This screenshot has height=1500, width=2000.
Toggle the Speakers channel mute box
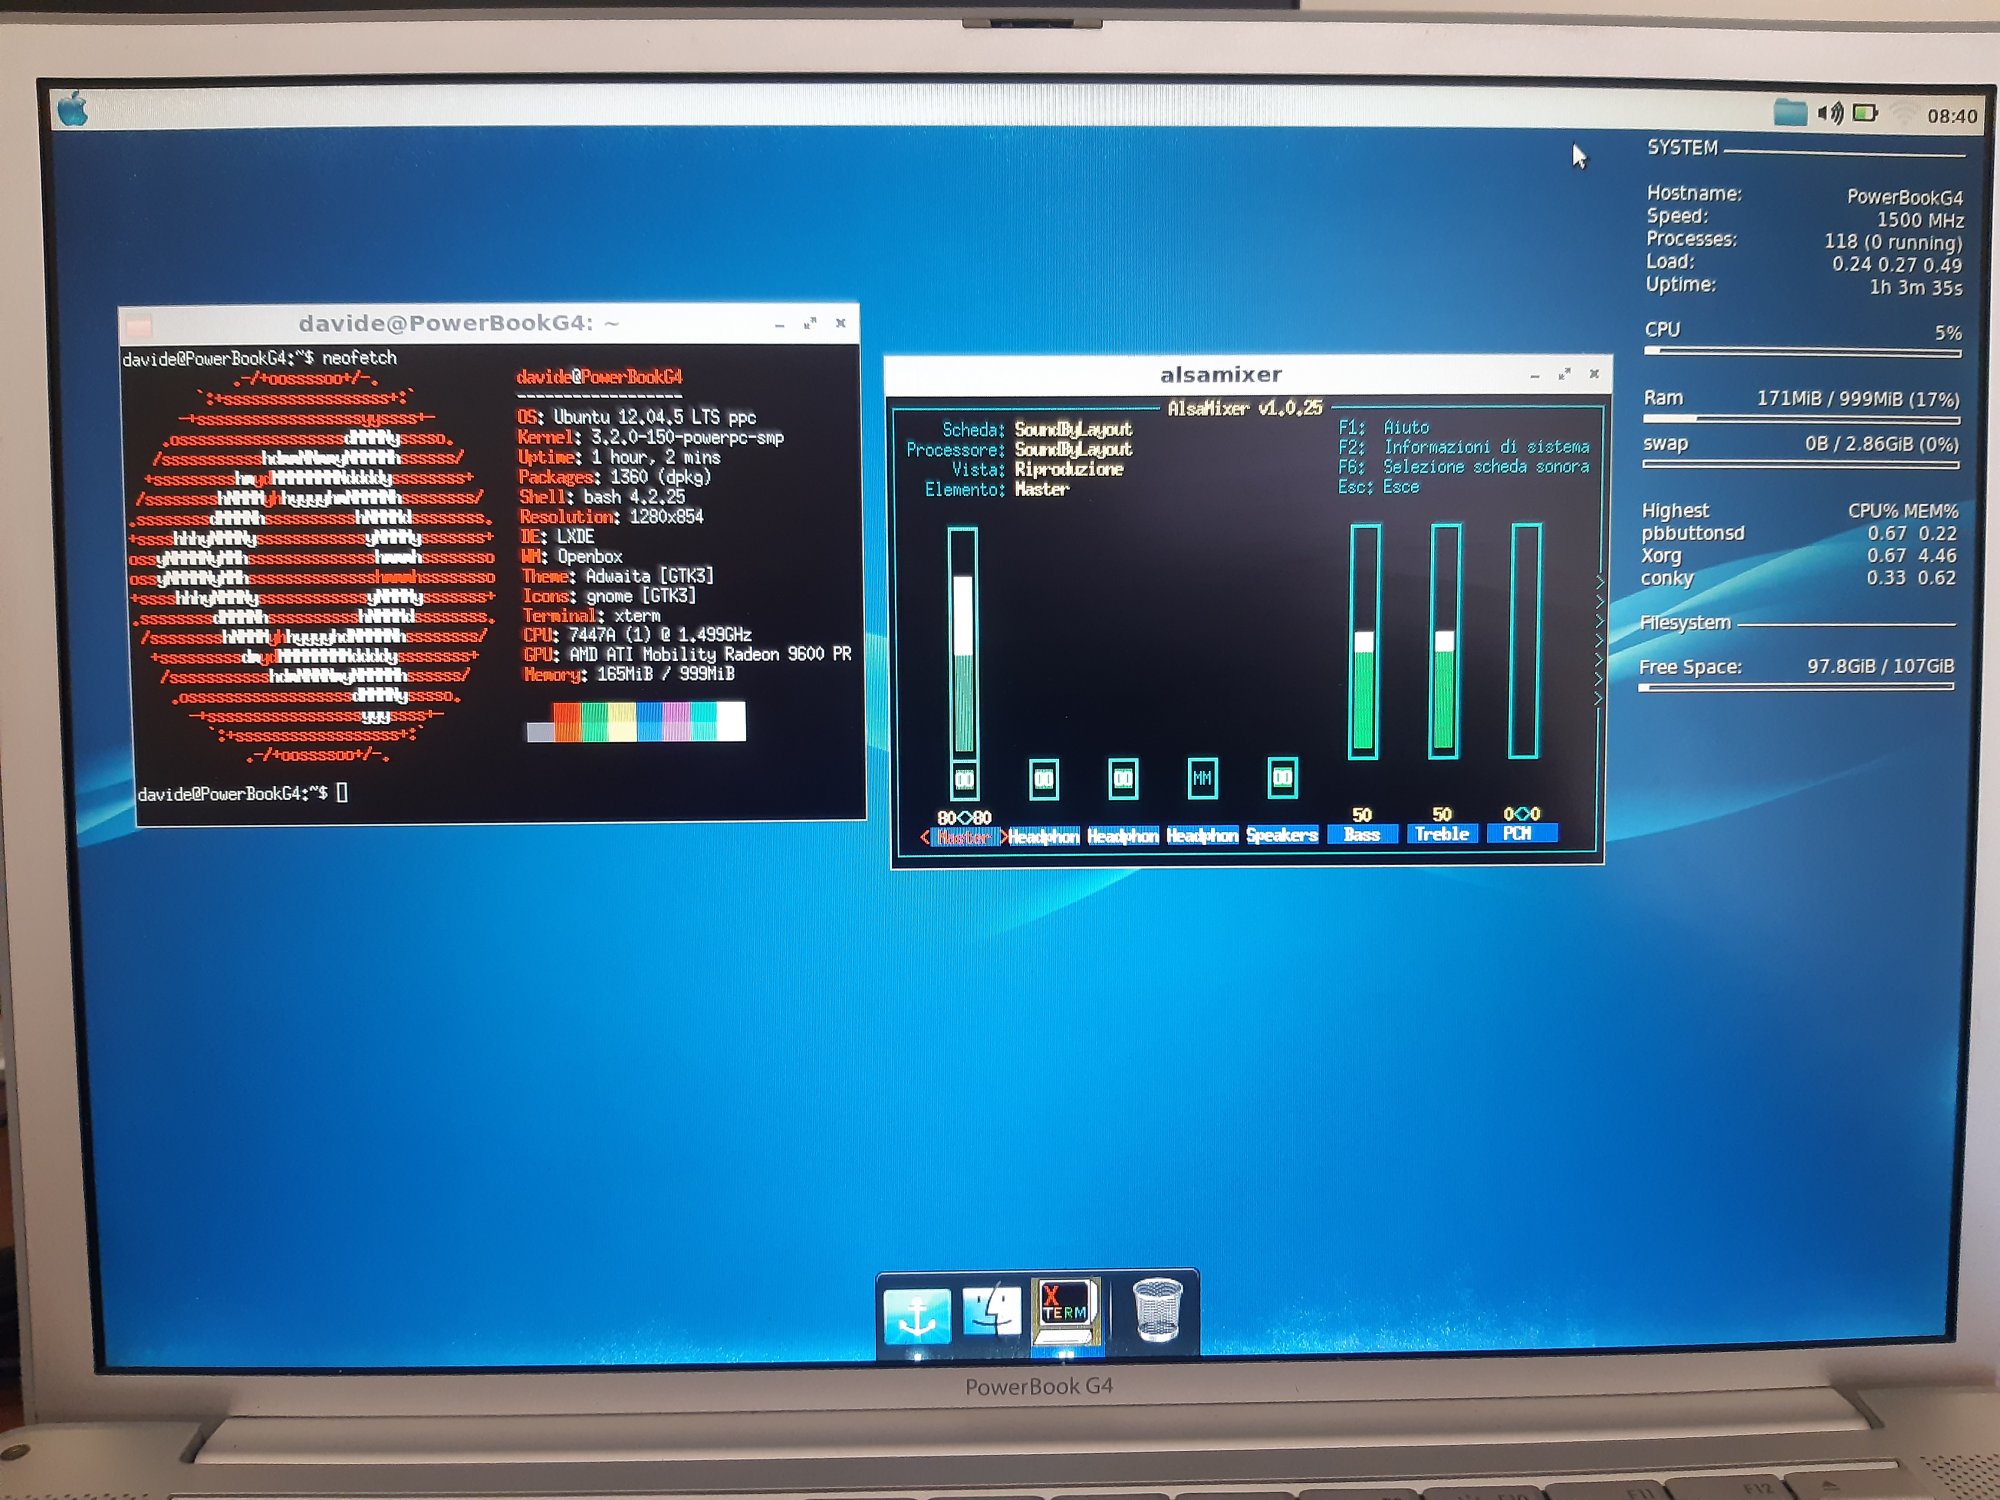point(1282,777)
